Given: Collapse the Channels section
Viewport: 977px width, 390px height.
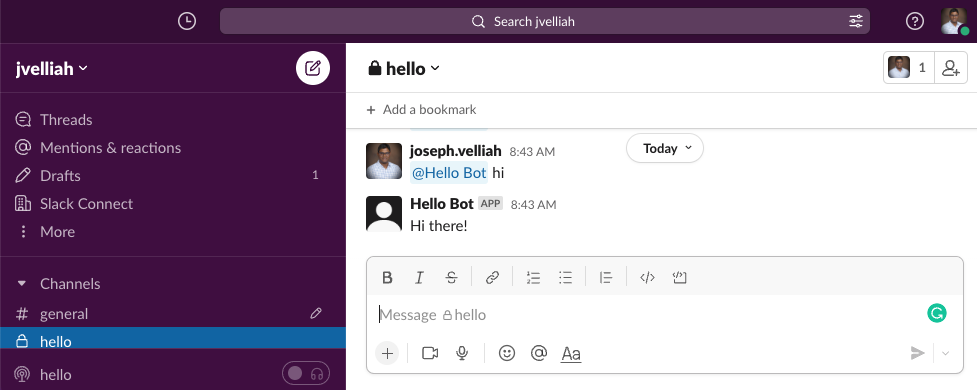Looking at the screenshot, I should tap(22, 283).
